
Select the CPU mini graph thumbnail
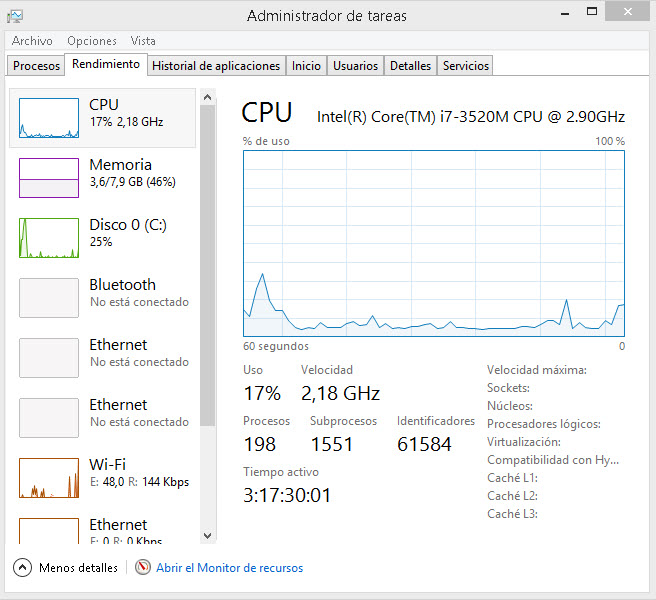click(x=49, y=118)
